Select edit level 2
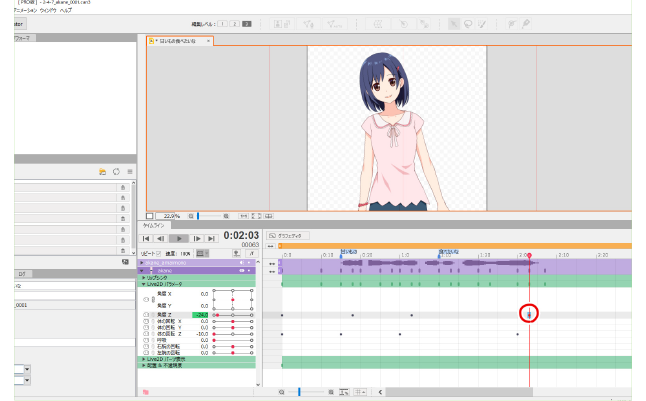Screen dimensions: 646x401 234,24
